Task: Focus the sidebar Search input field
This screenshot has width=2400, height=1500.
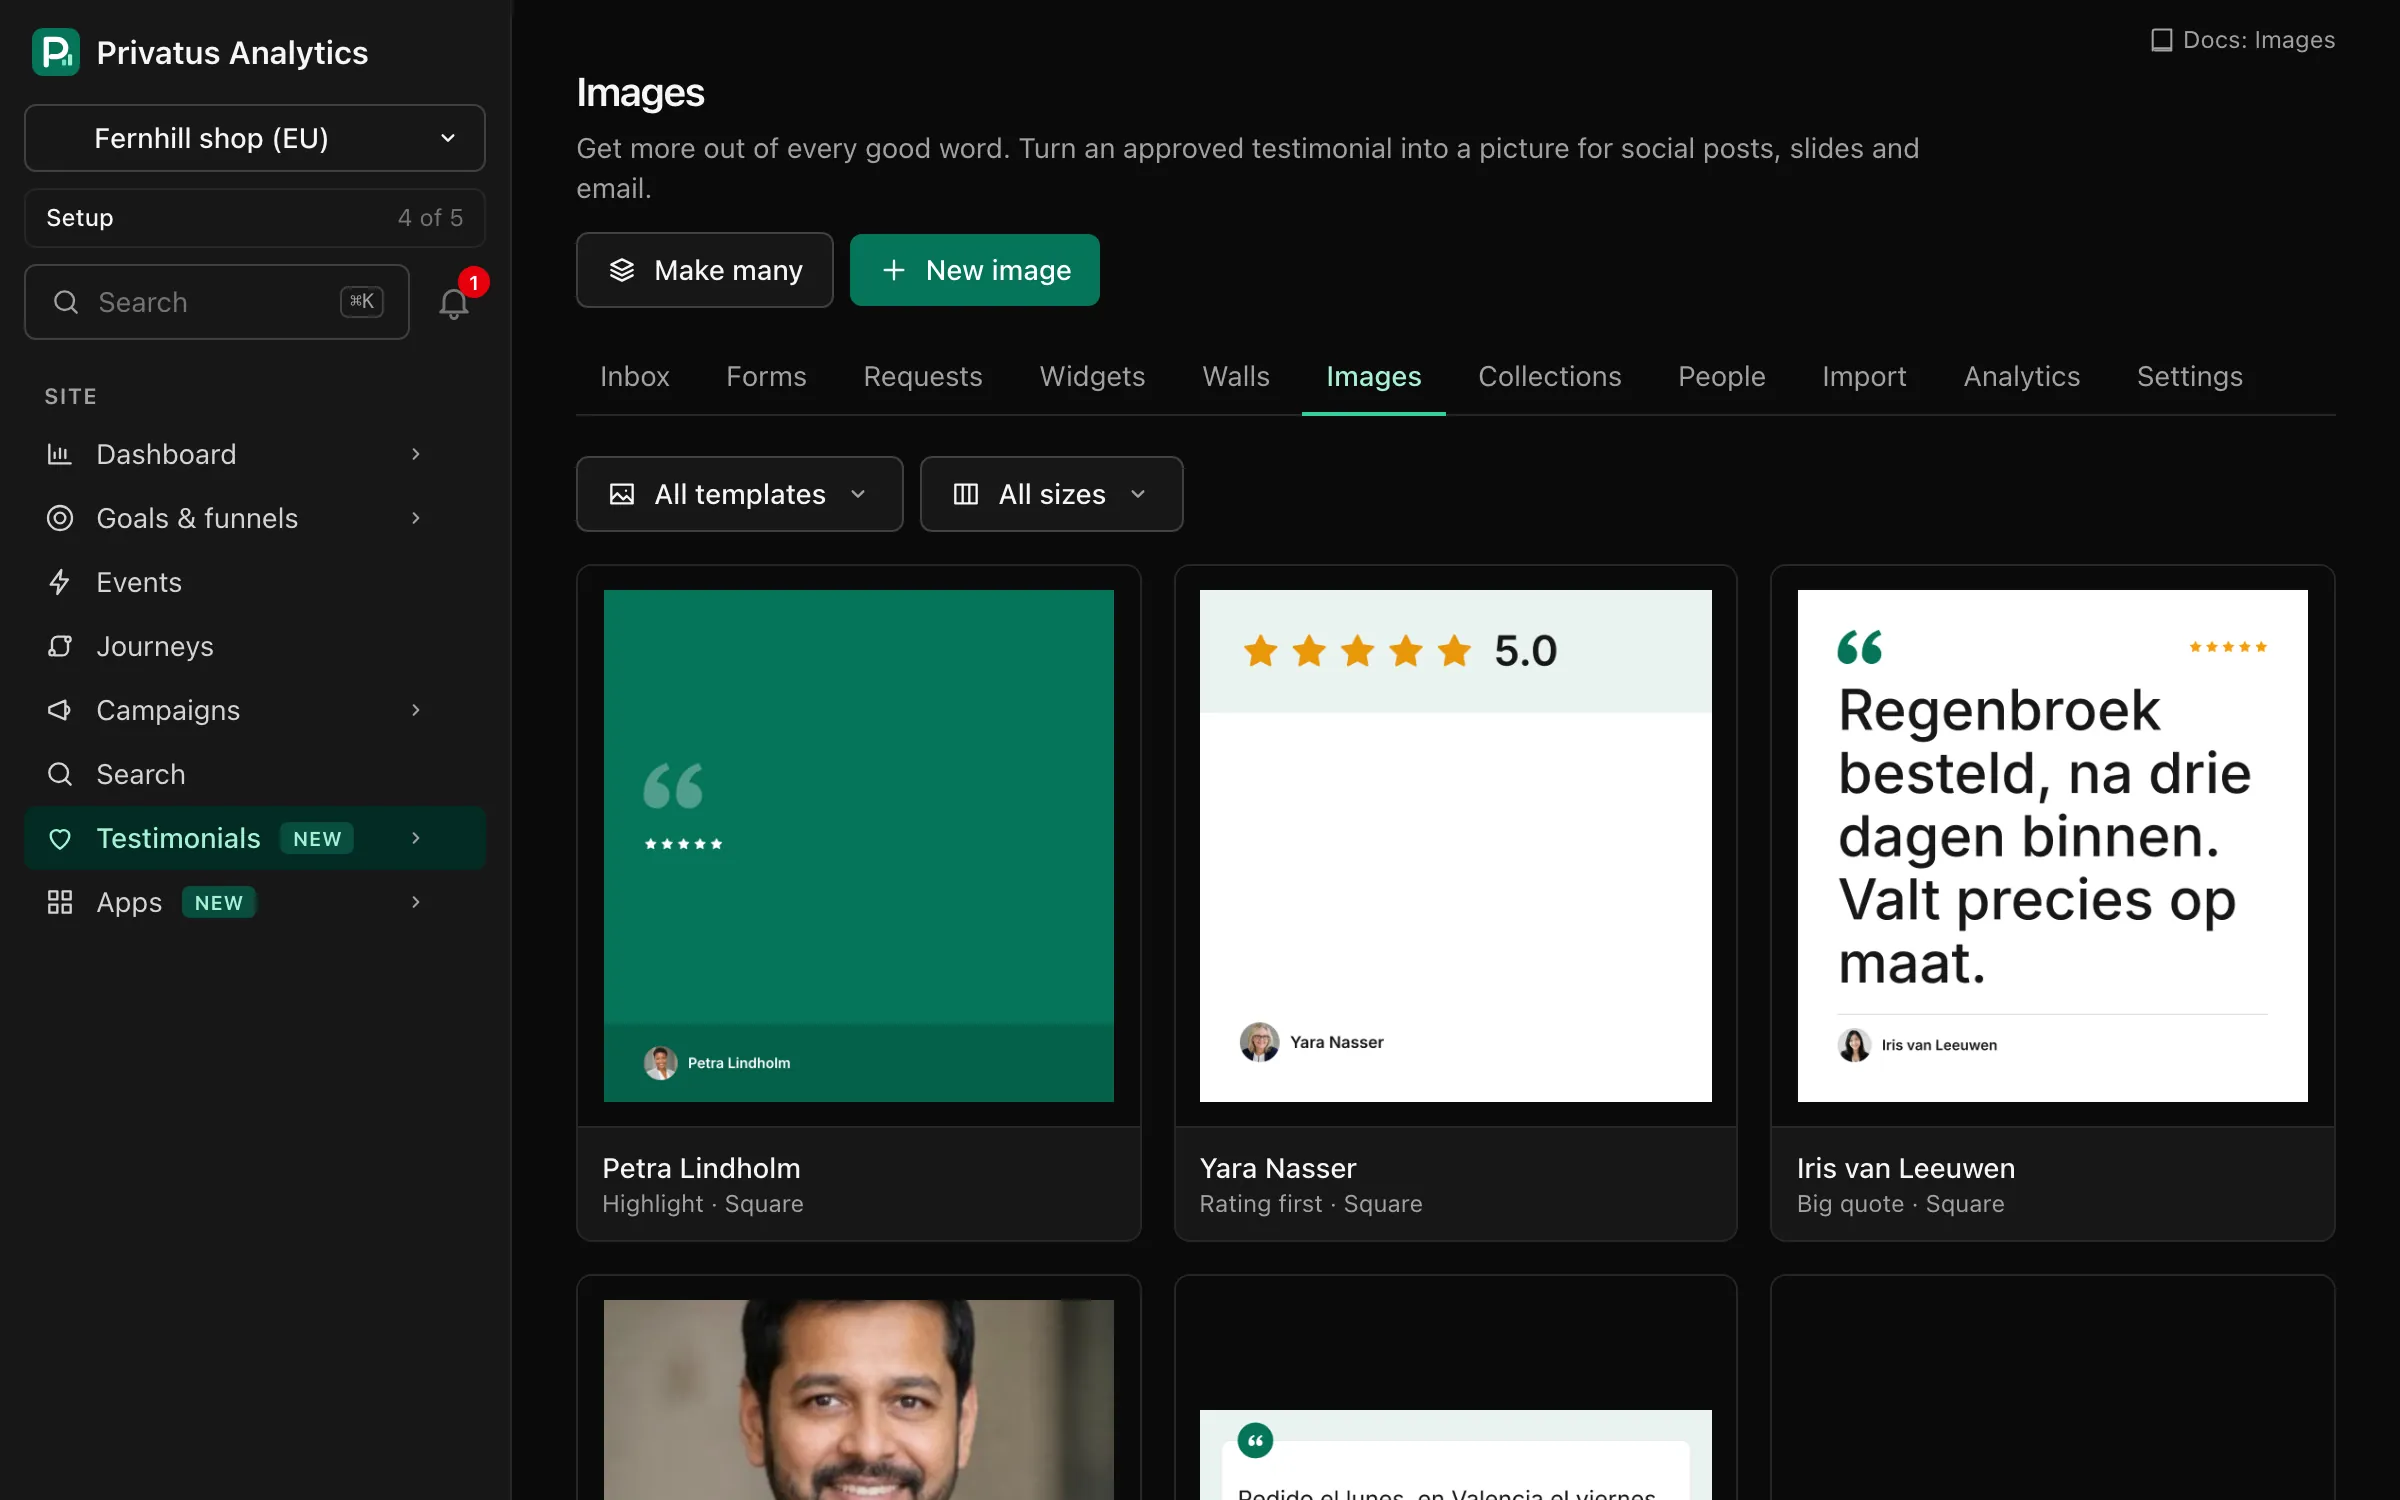Action: click(x=217, y=302)
